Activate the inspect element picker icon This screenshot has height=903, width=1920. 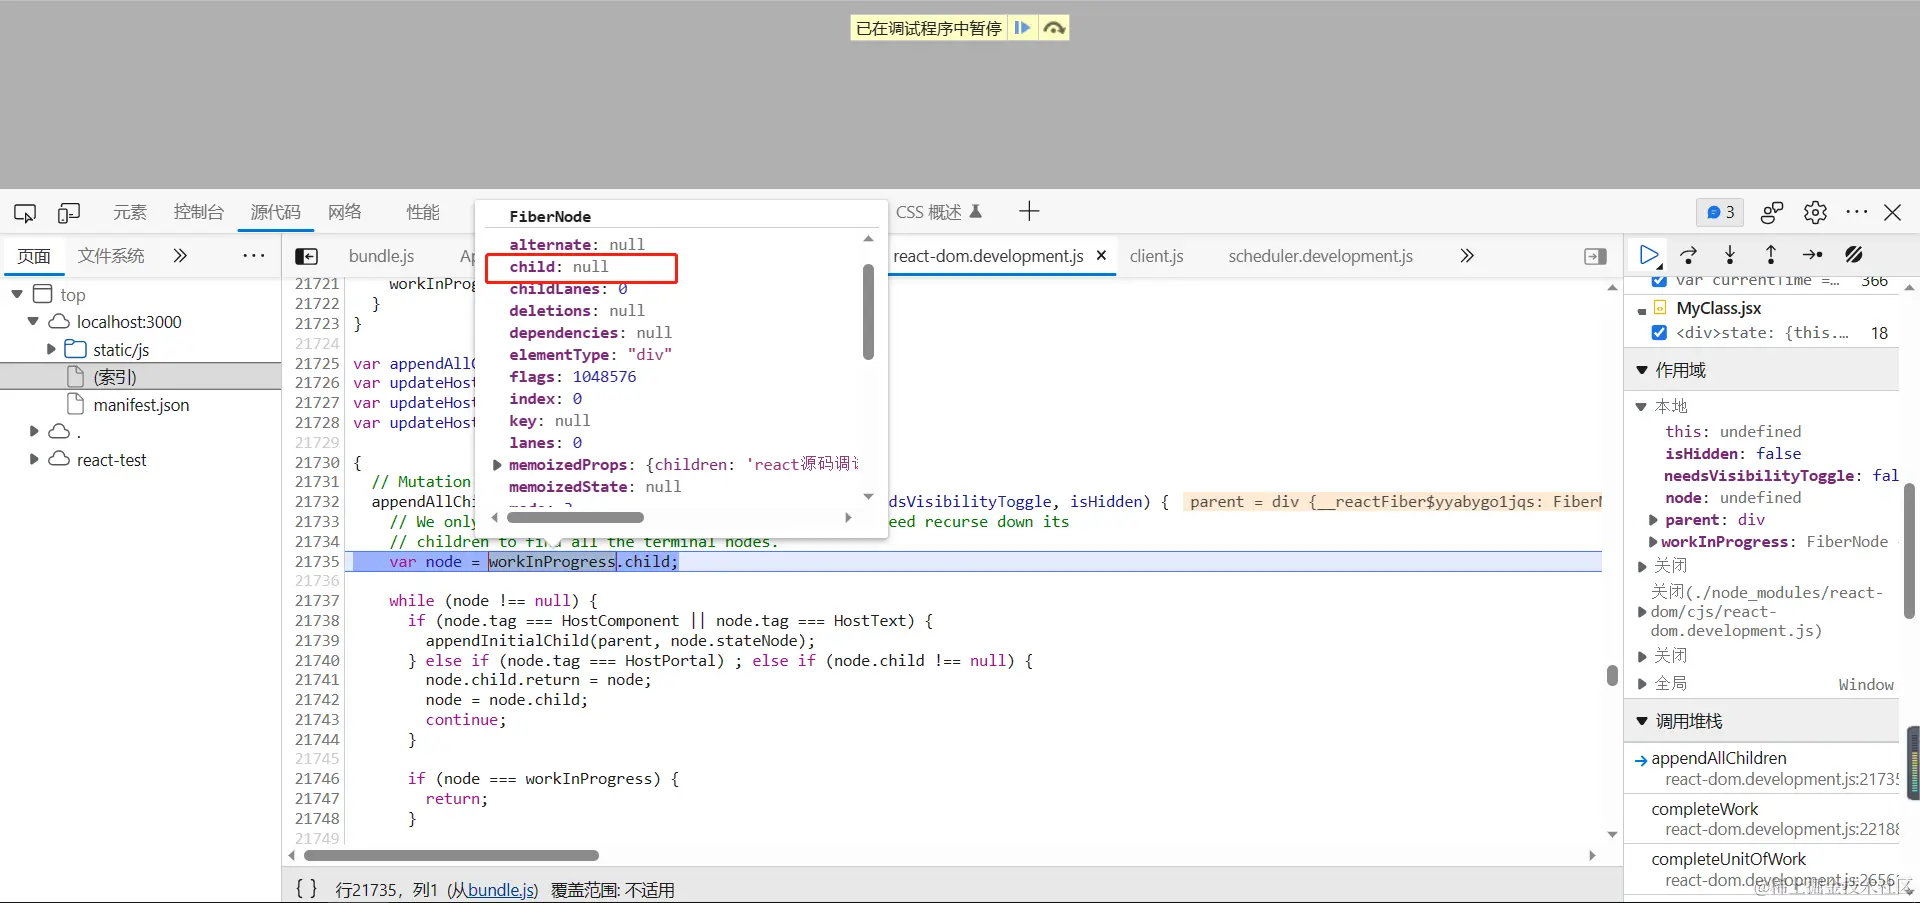coord(25,213)
